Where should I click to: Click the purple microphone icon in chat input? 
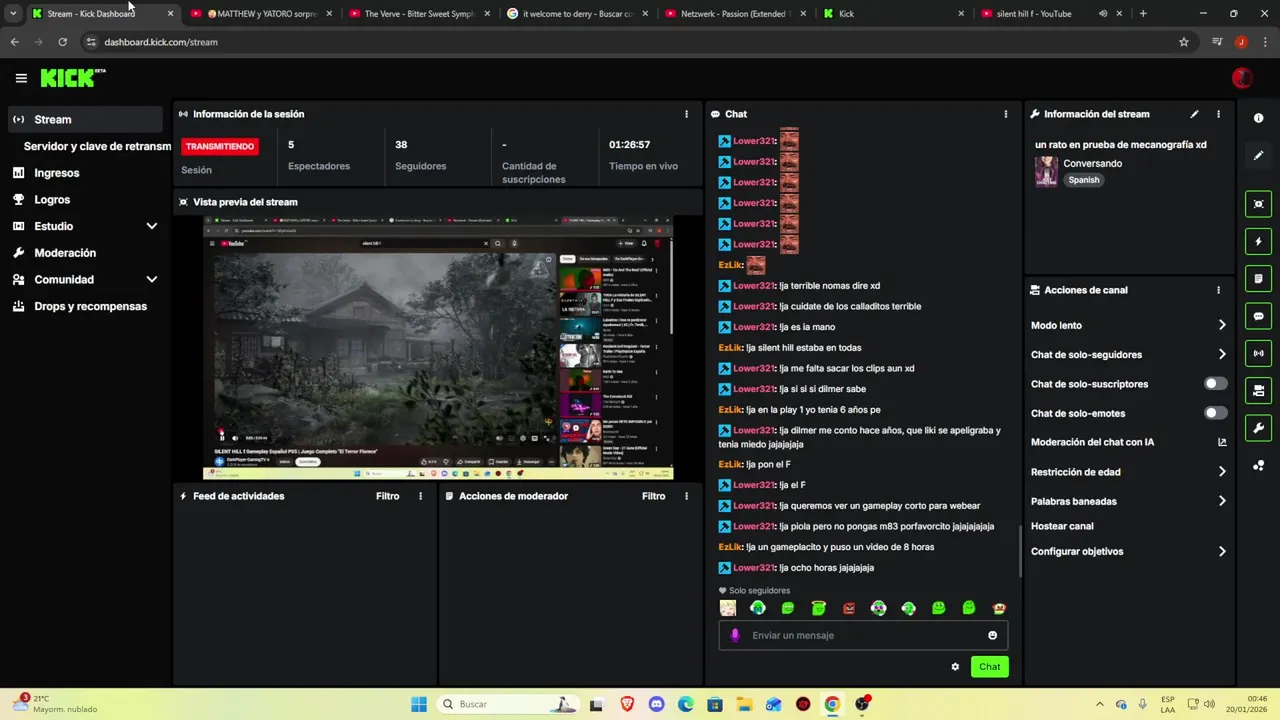[735, 635]
